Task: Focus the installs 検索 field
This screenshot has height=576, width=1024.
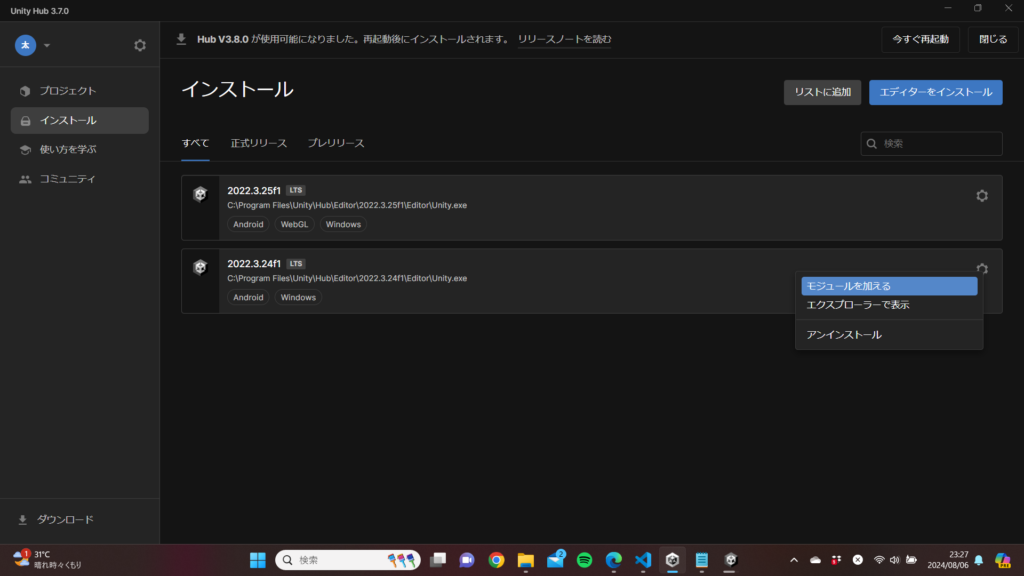Action: pos(931,144)
